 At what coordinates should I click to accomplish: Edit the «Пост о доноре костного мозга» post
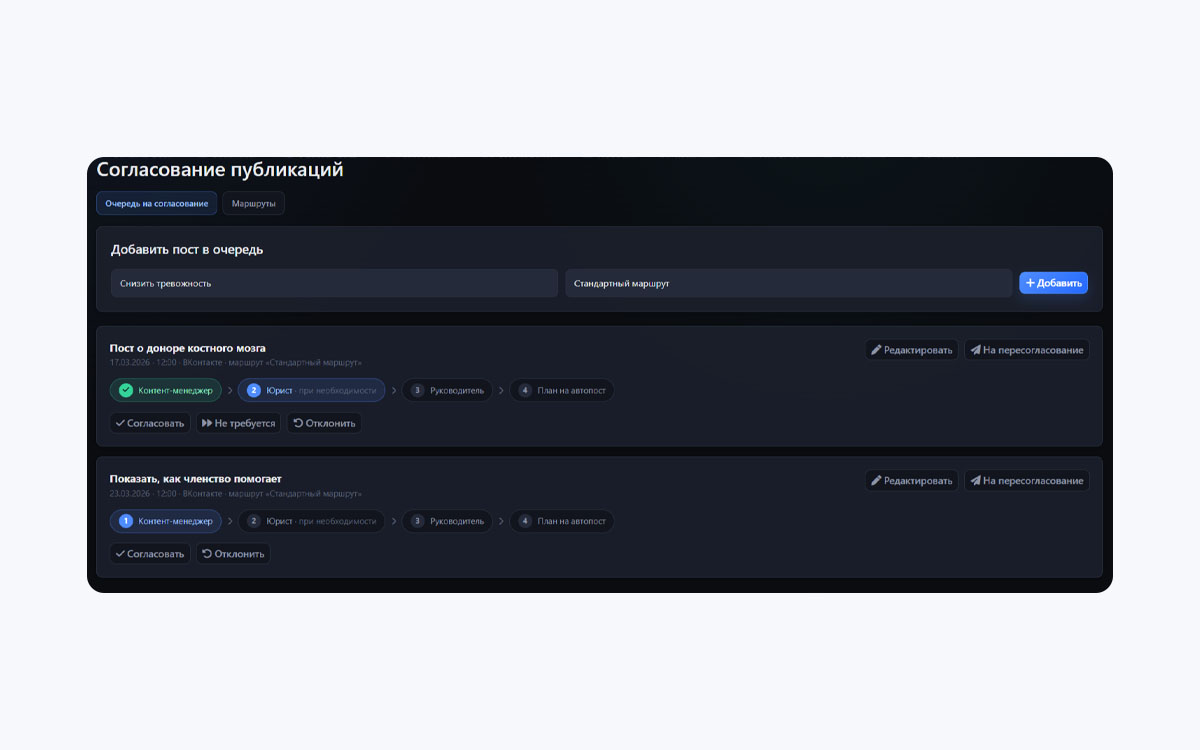pos(911,350)
